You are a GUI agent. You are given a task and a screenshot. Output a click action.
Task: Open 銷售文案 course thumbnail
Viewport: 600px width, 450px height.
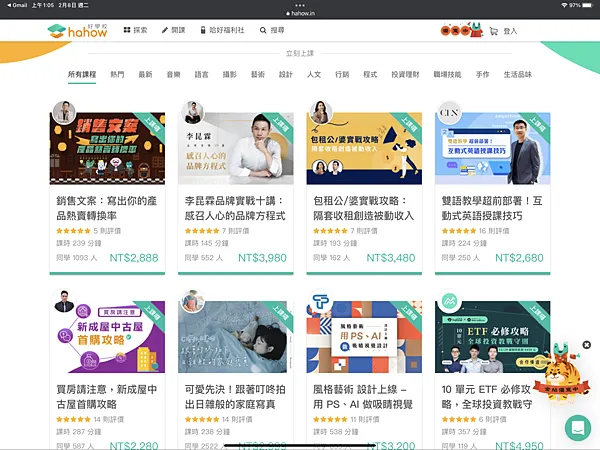107,148
